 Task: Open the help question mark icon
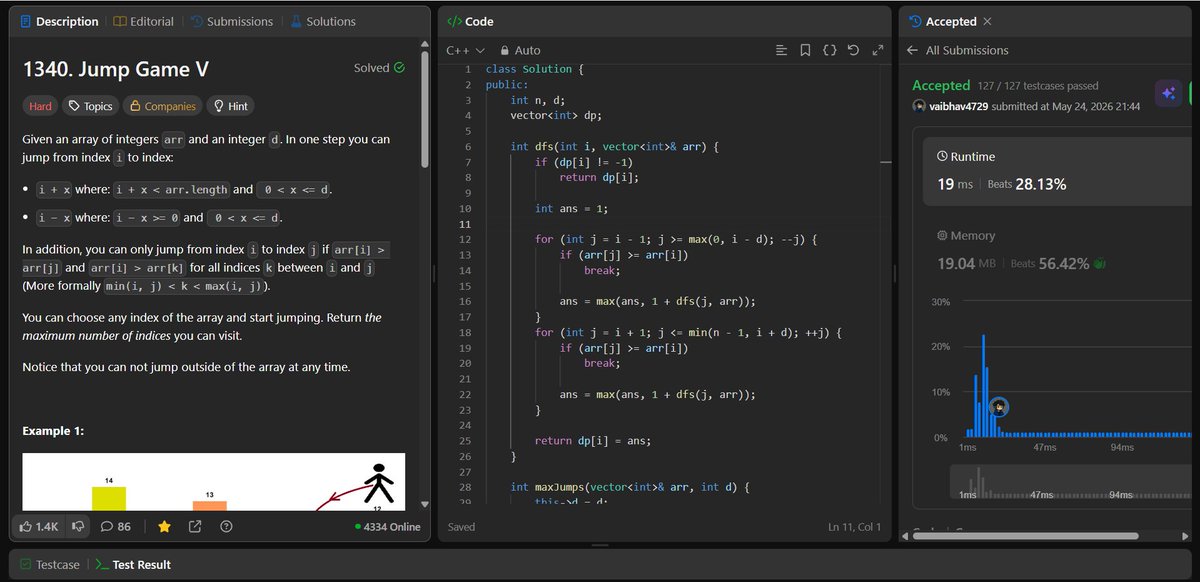(226, 526)
